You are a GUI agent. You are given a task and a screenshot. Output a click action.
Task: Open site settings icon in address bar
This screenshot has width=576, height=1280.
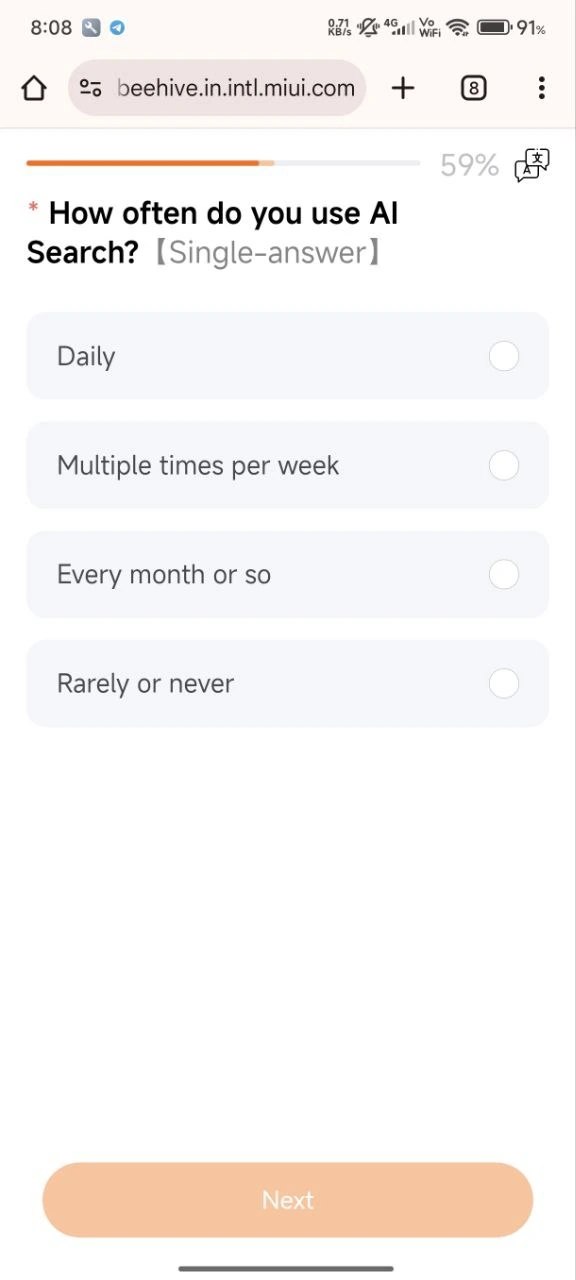[x=91, y=88]
